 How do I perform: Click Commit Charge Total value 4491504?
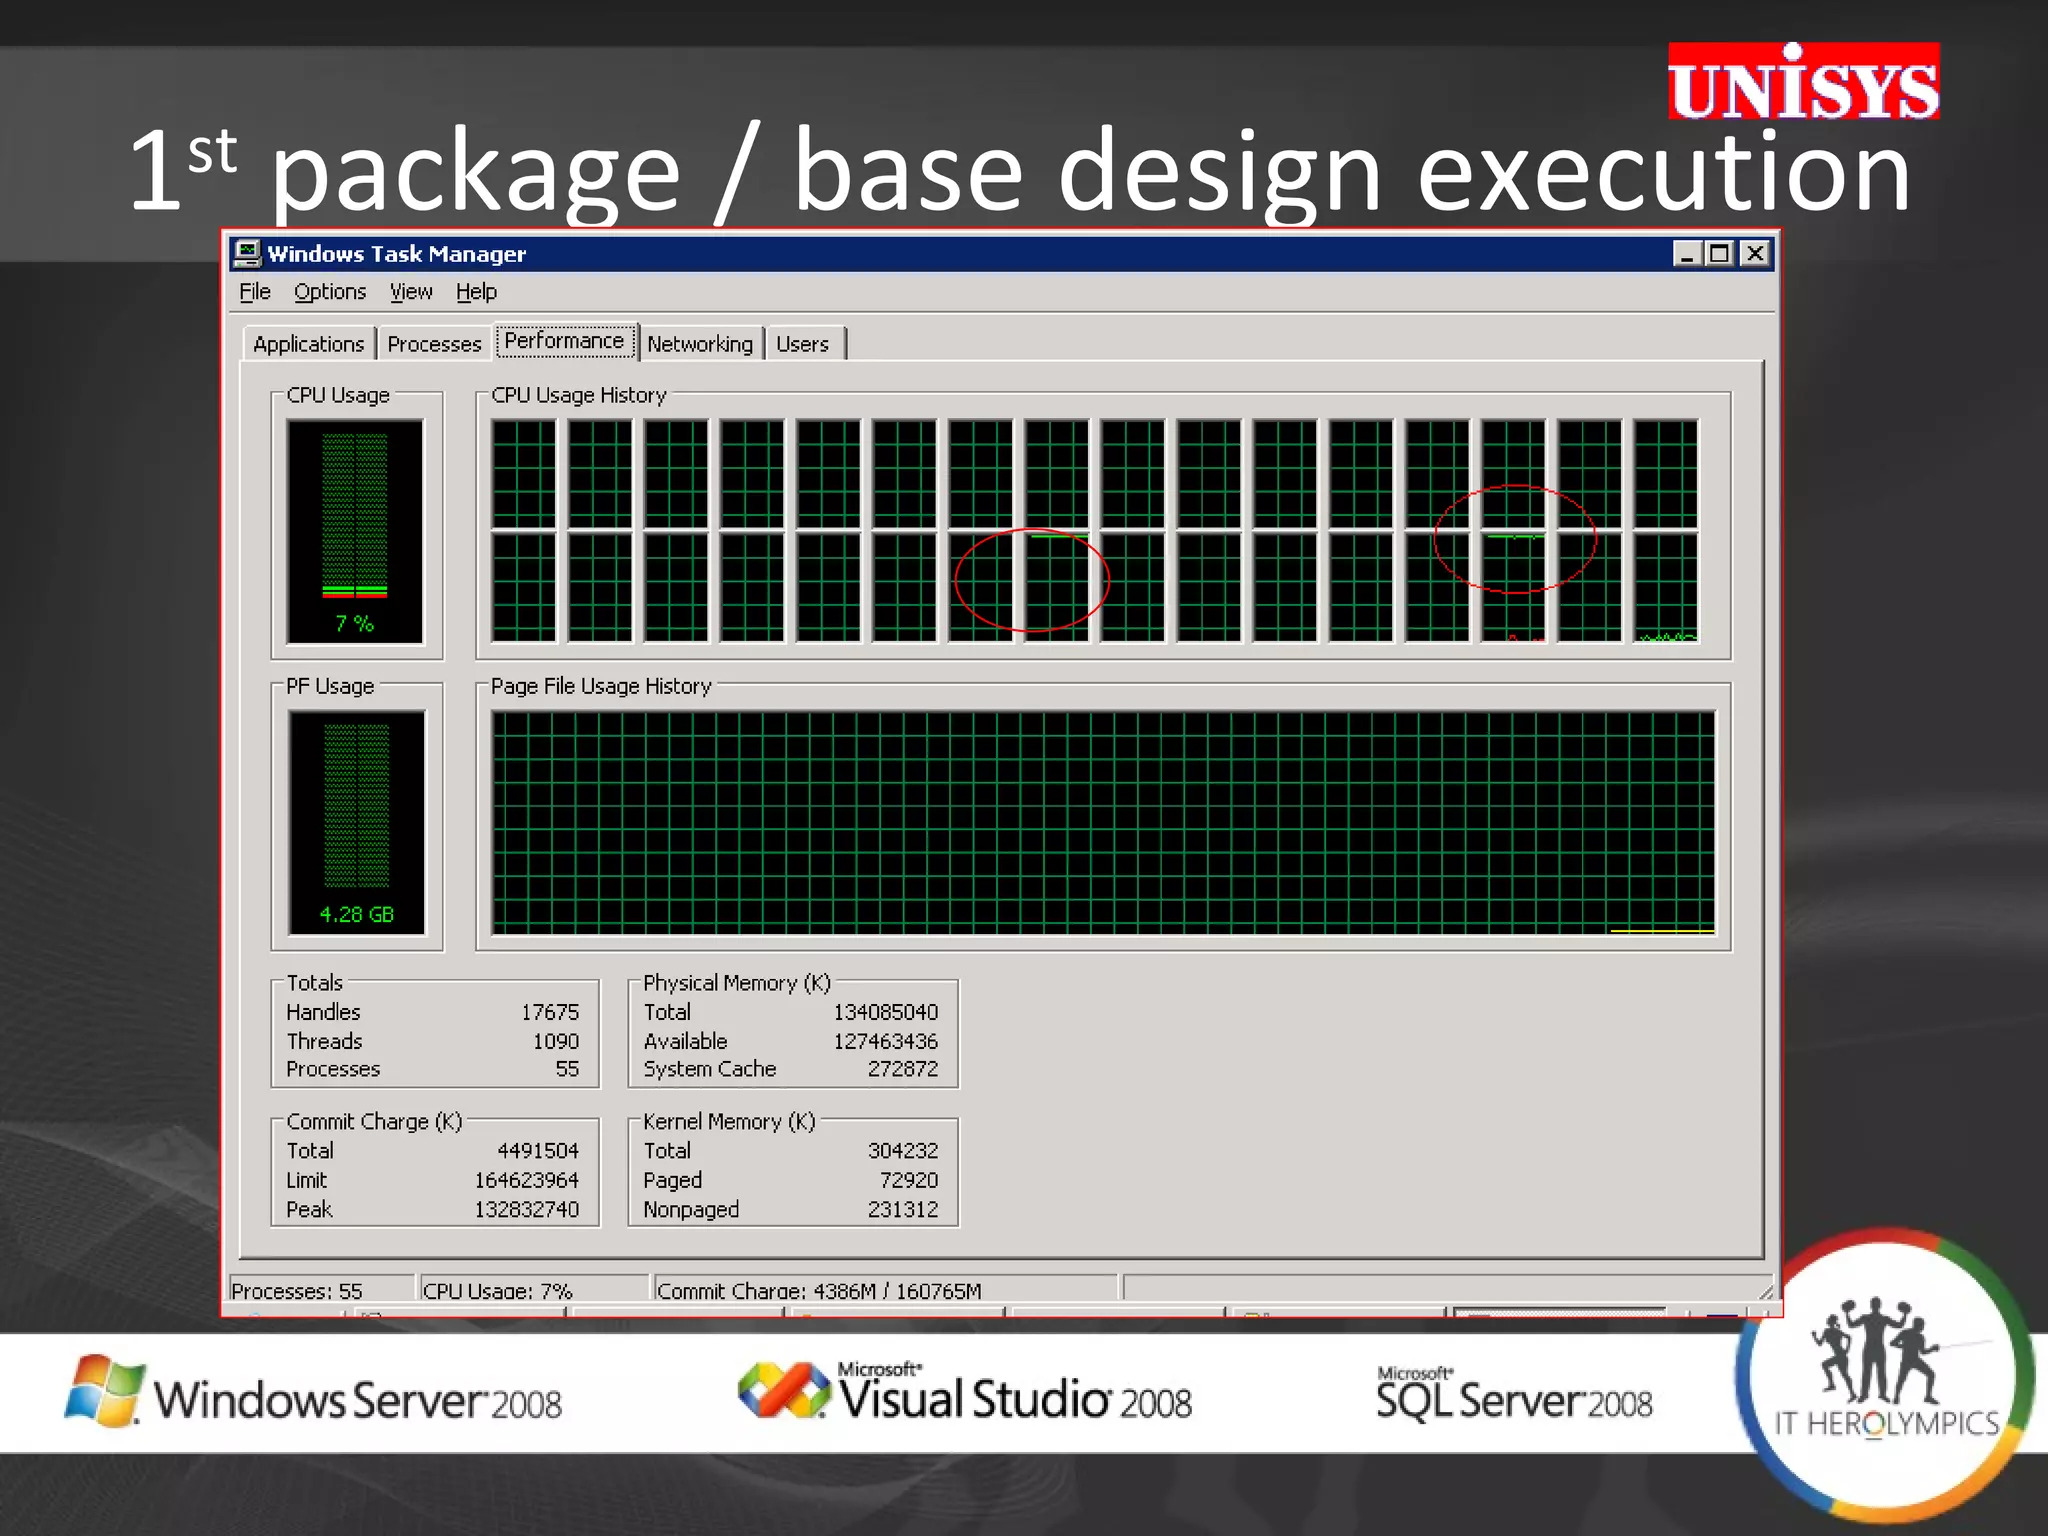tap(538, 1151)
